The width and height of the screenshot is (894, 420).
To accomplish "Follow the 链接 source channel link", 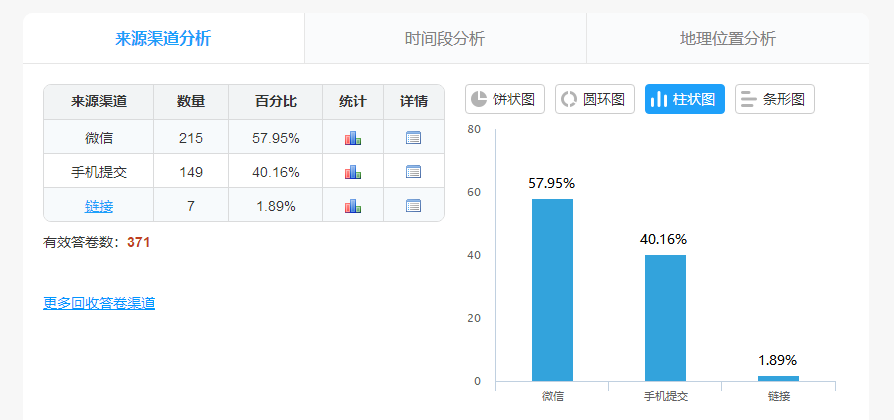I will (99, 206).
